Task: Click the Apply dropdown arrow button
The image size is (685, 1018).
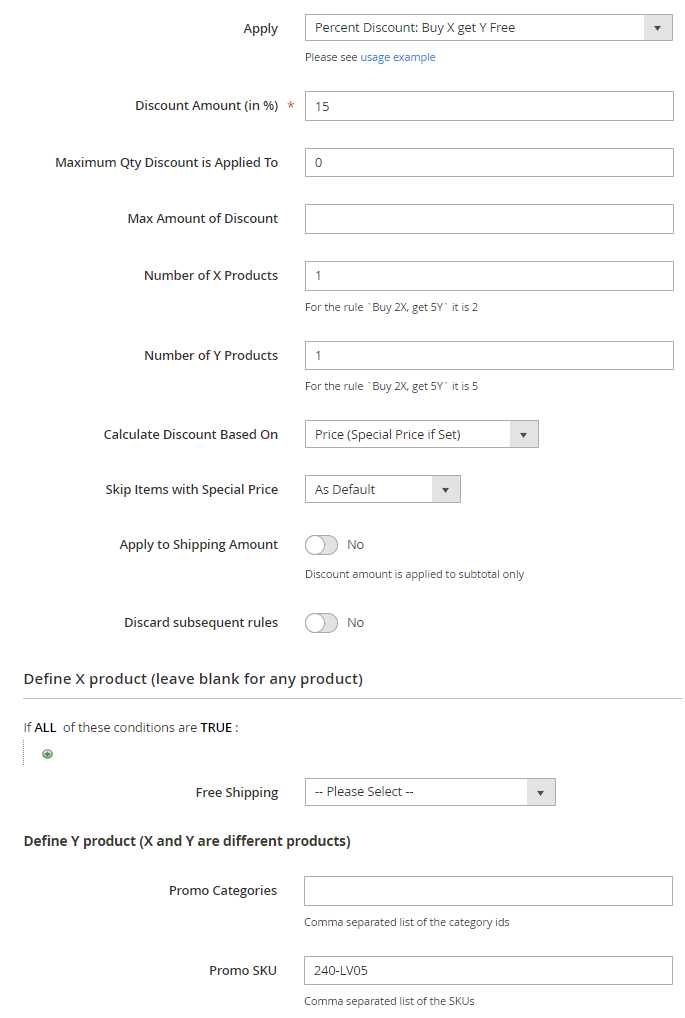Action: click(x=657, y=28)
